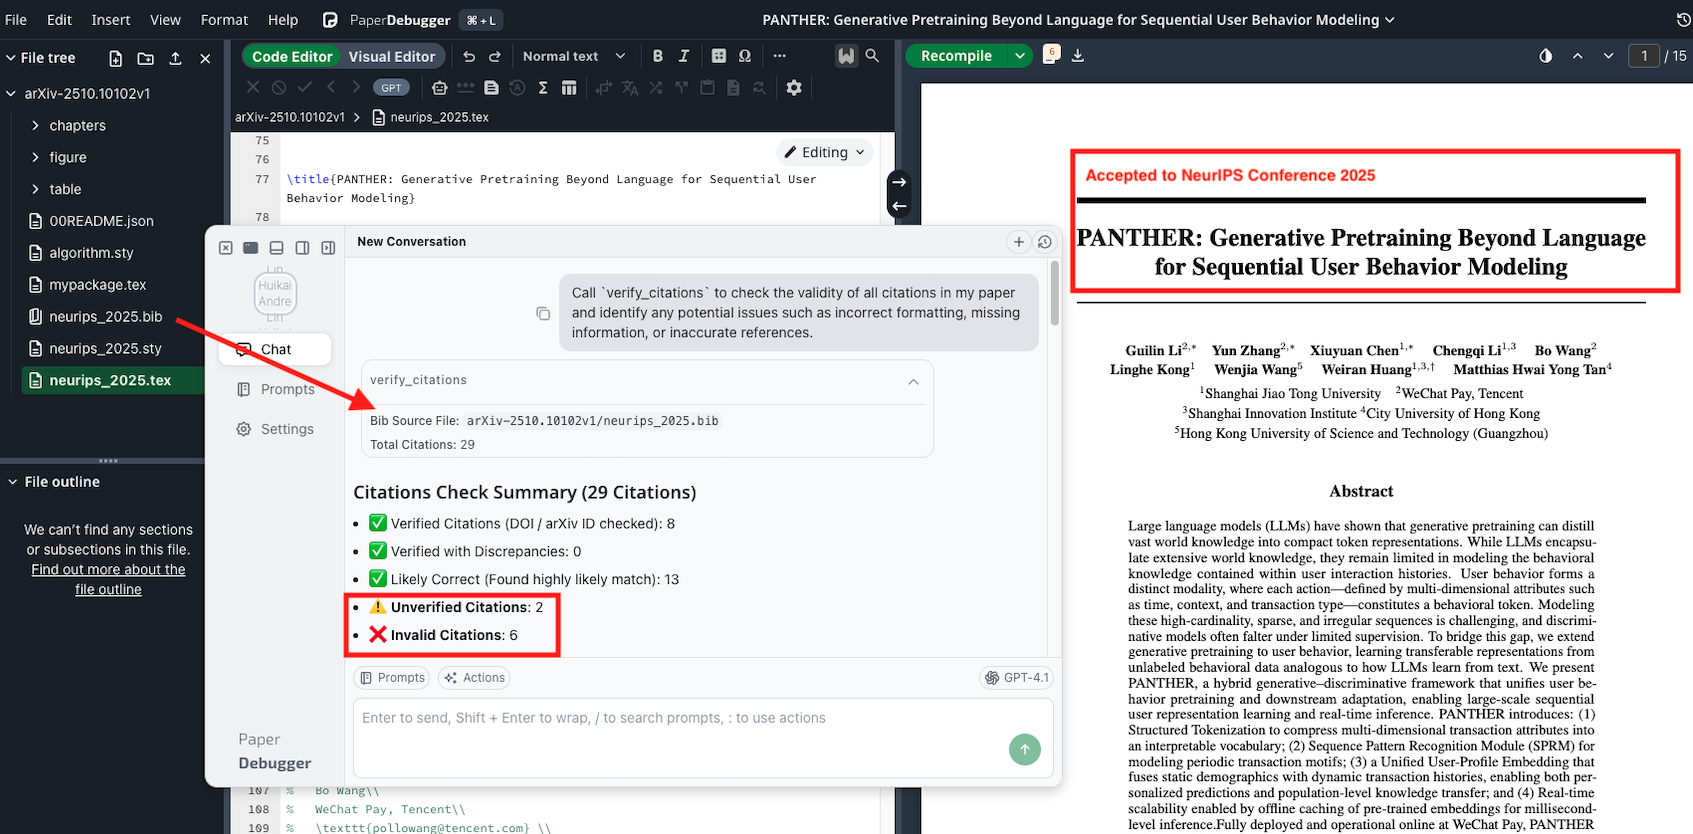Collapse the arXiv-2510.10102v1 root folder
The image size is (1693, 834).
12,94
